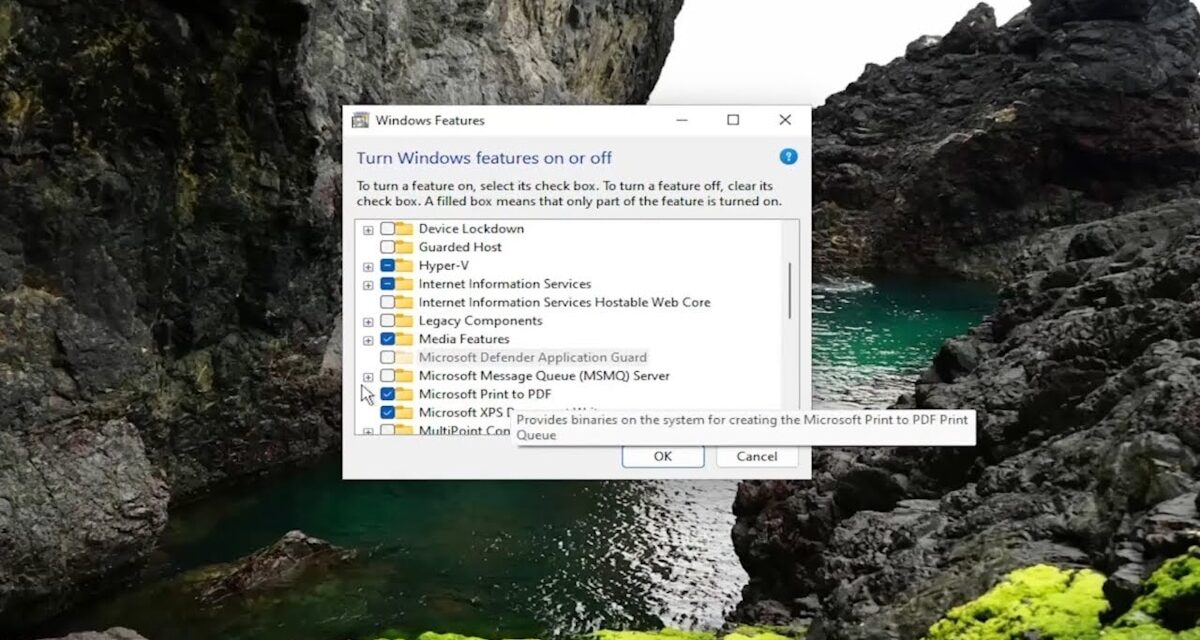Expand the Internet Information Services node
Screen dimensions: 1200x640
pos(368,285)
